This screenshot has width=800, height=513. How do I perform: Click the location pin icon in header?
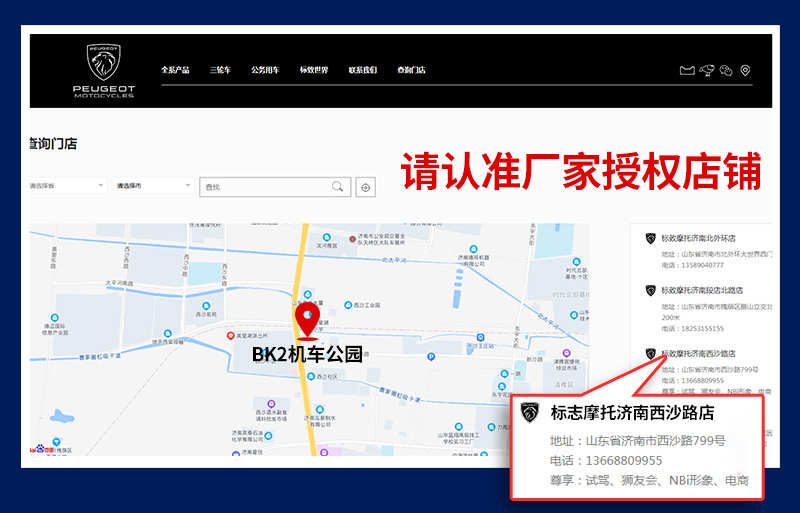click(x=745, y=70)
